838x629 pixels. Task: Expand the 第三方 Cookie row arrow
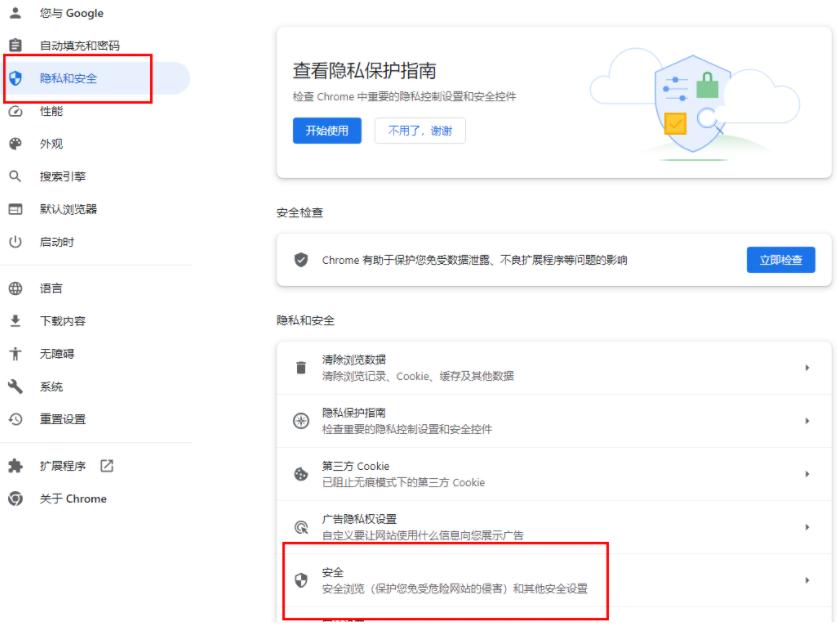(807, 474)
